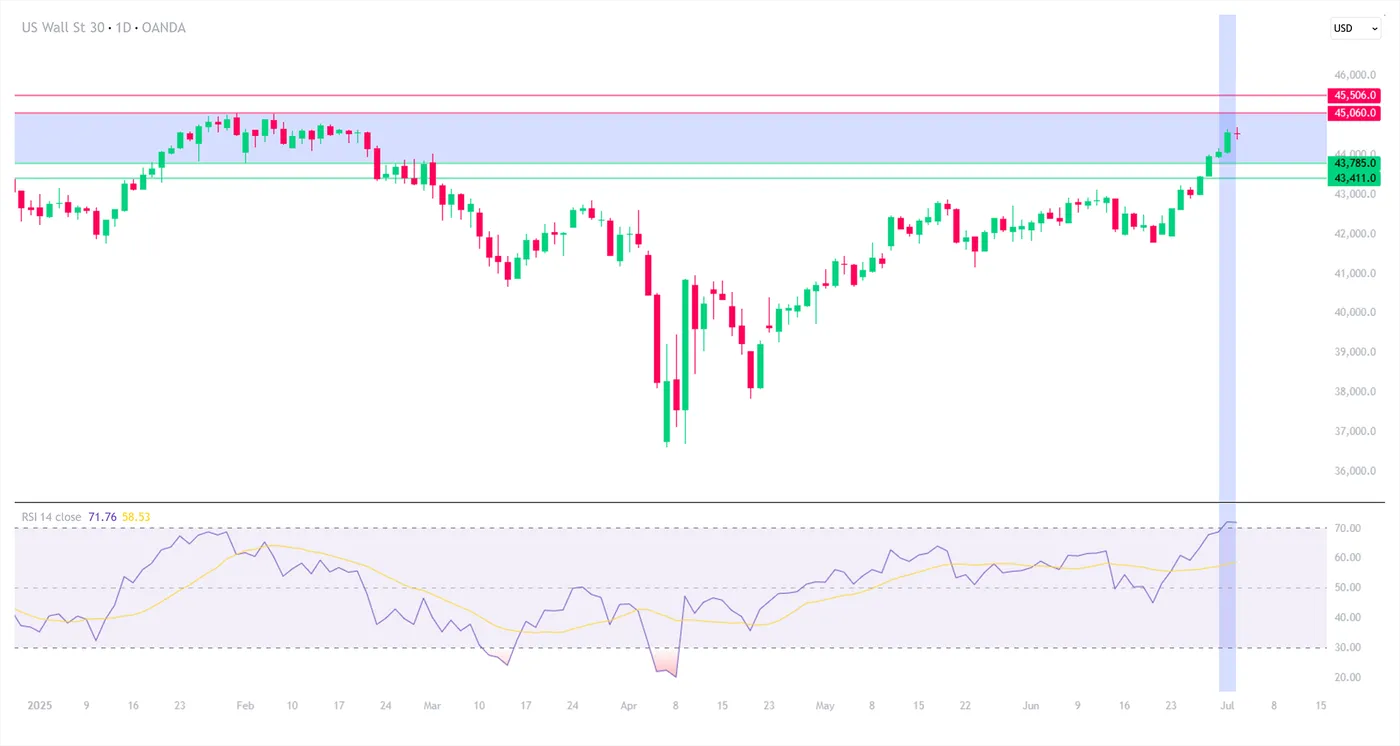Click the 43,785.0 green price label
This screenshot has width=1400, height=746.
(x=1355, y=163)
